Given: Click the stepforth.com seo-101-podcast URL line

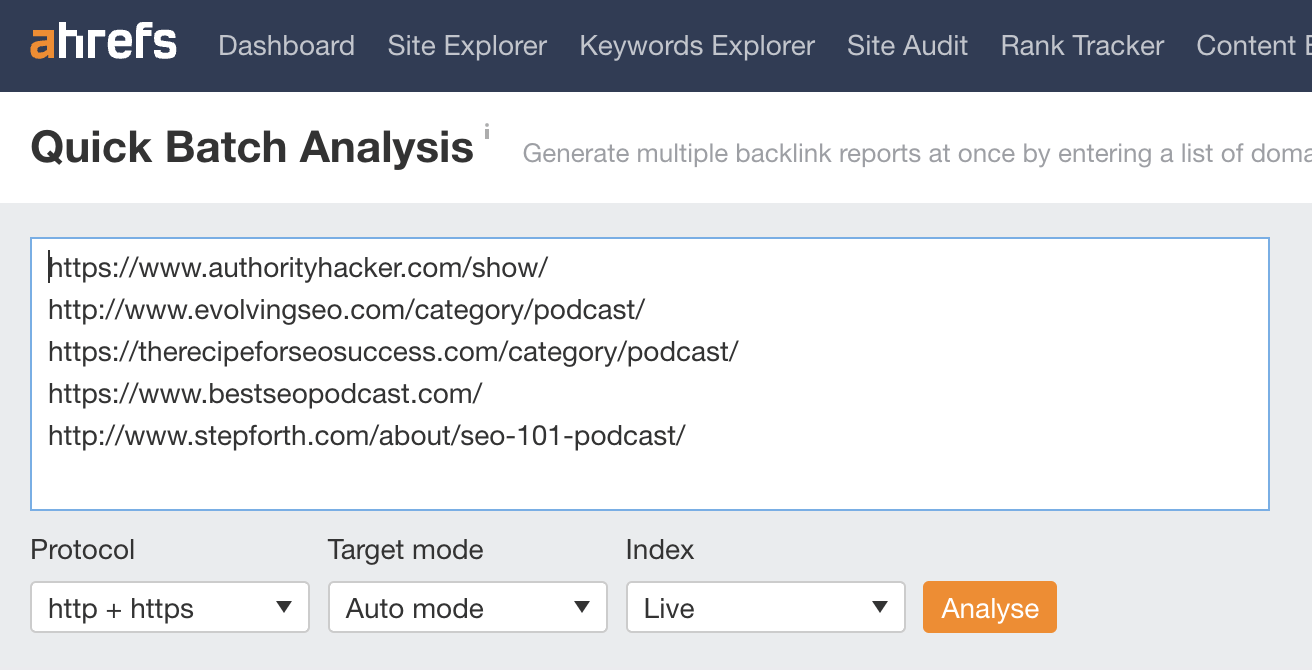Looking at the screenshot, I should (366, 436).
